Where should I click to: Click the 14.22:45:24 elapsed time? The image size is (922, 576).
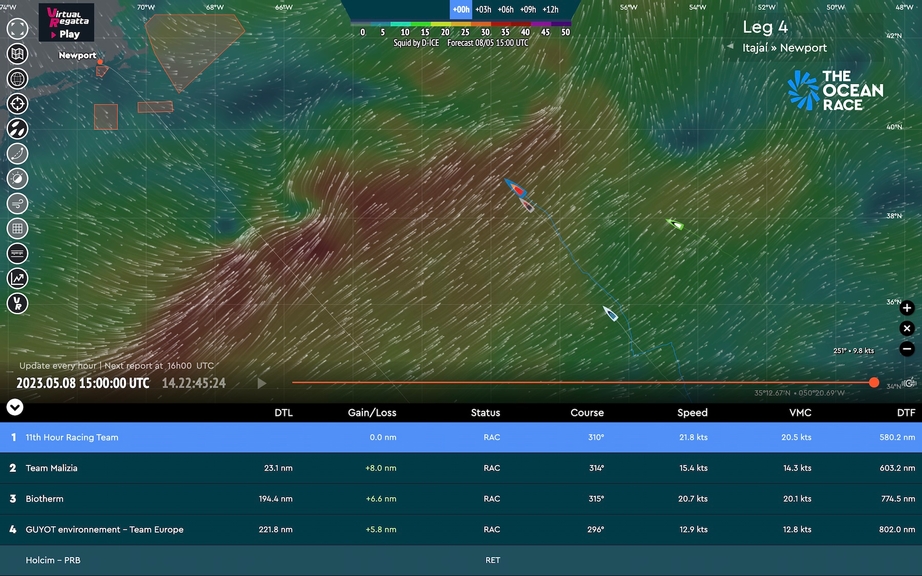(193, 383)
